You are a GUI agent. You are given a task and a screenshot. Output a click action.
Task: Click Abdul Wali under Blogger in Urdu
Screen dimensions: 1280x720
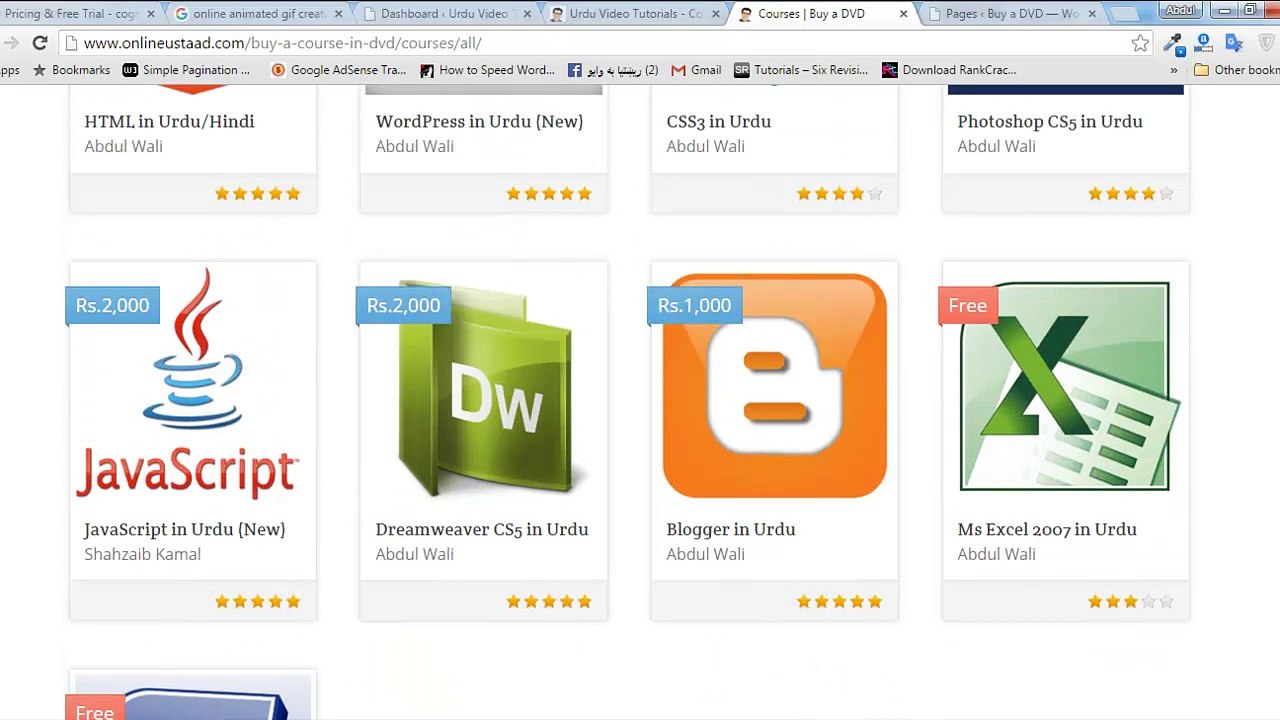pos(705,554)
